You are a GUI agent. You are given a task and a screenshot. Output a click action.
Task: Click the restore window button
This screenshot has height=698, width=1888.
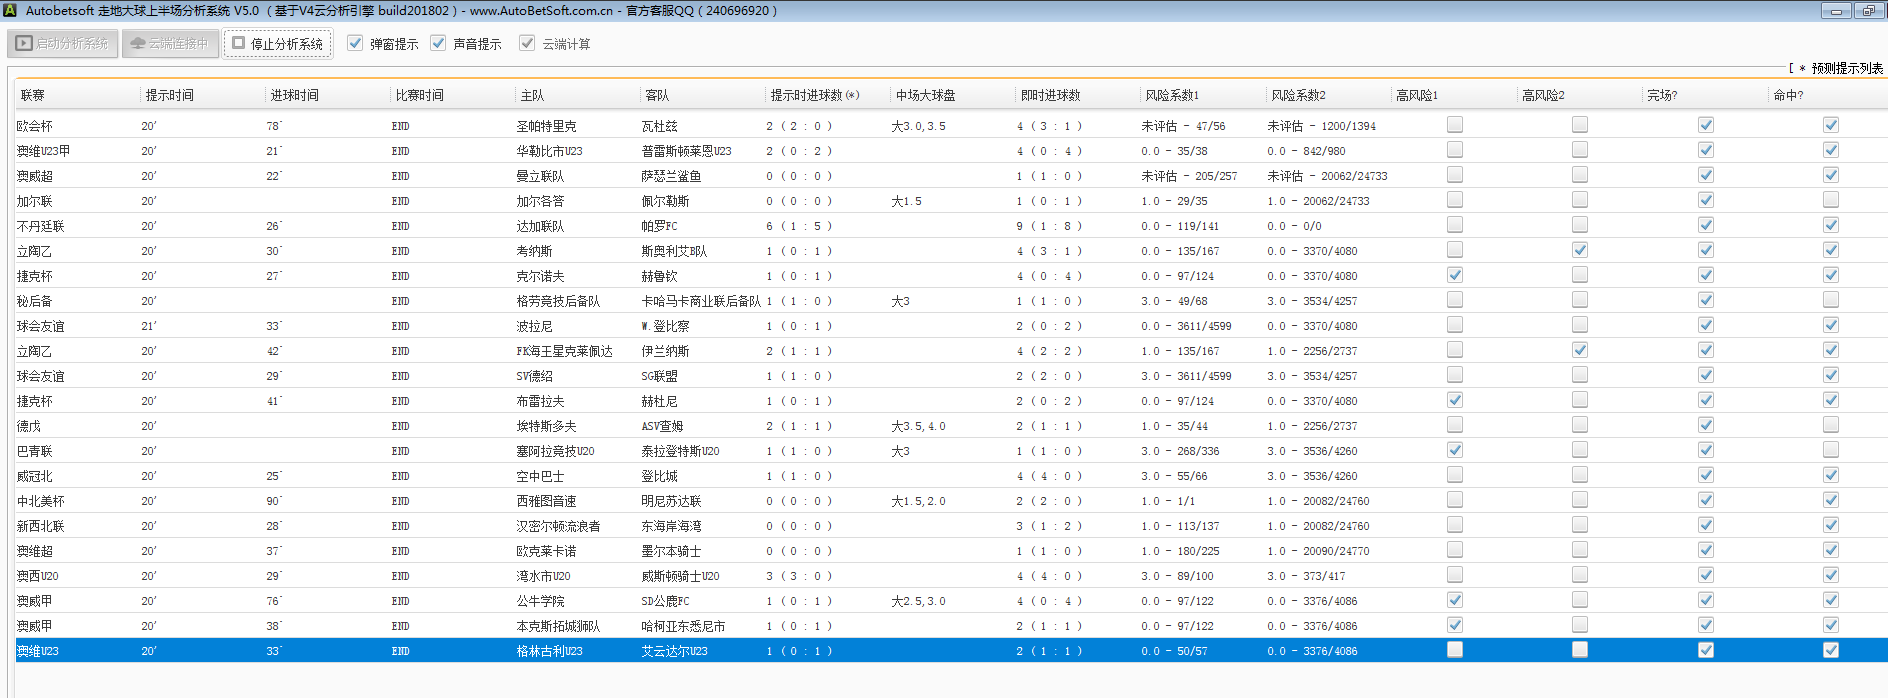1868,11
